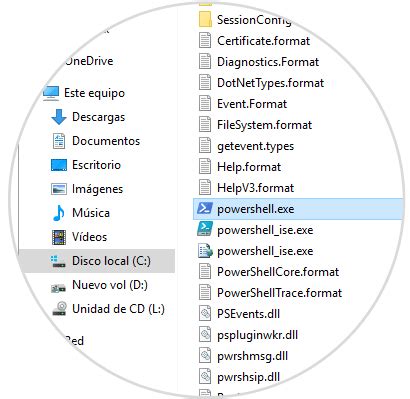Select FileSystem.format file name

pos(264,125)
